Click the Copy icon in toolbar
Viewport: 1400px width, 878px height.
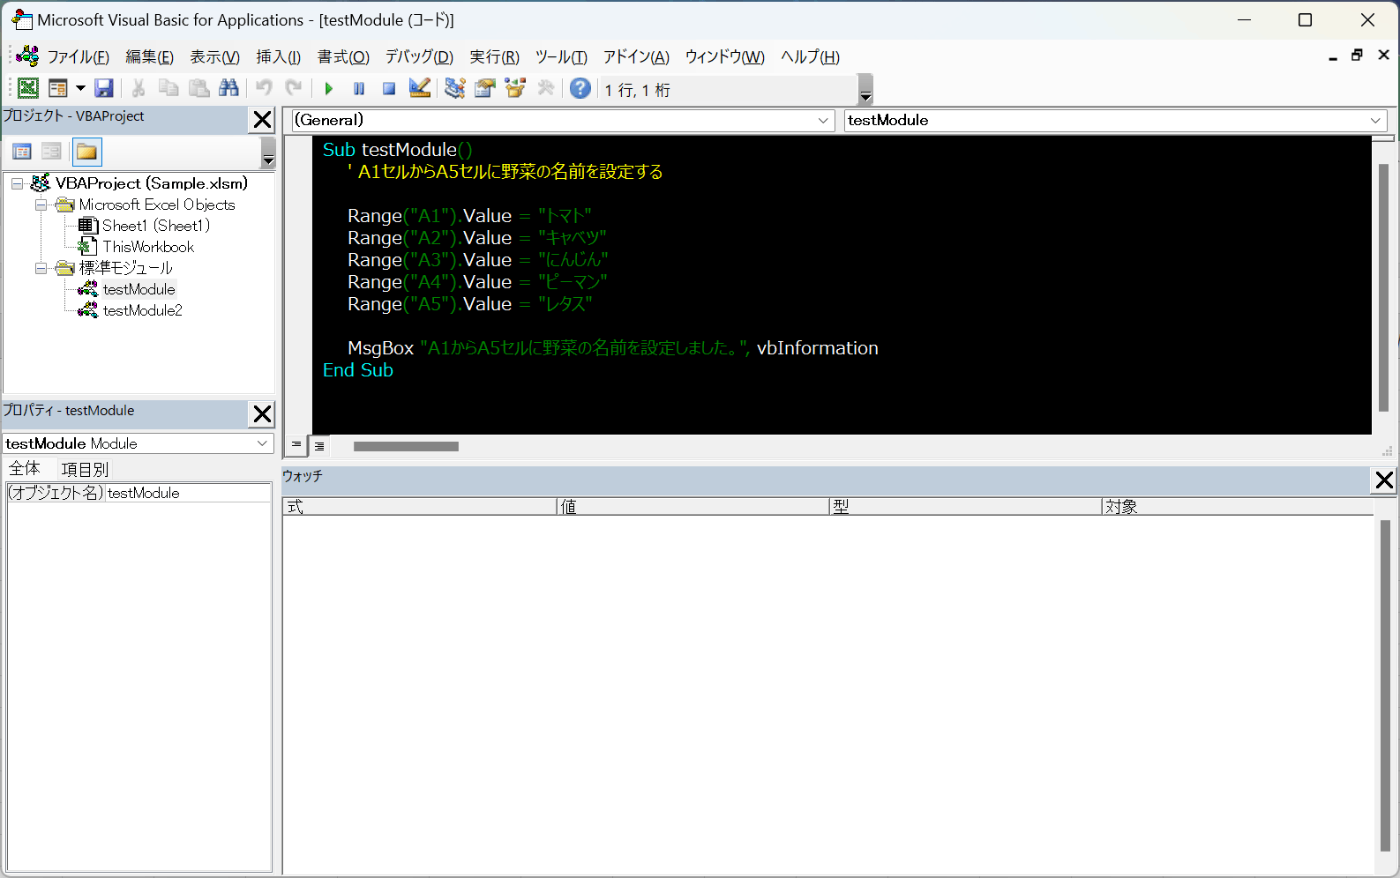pos(169,89)
